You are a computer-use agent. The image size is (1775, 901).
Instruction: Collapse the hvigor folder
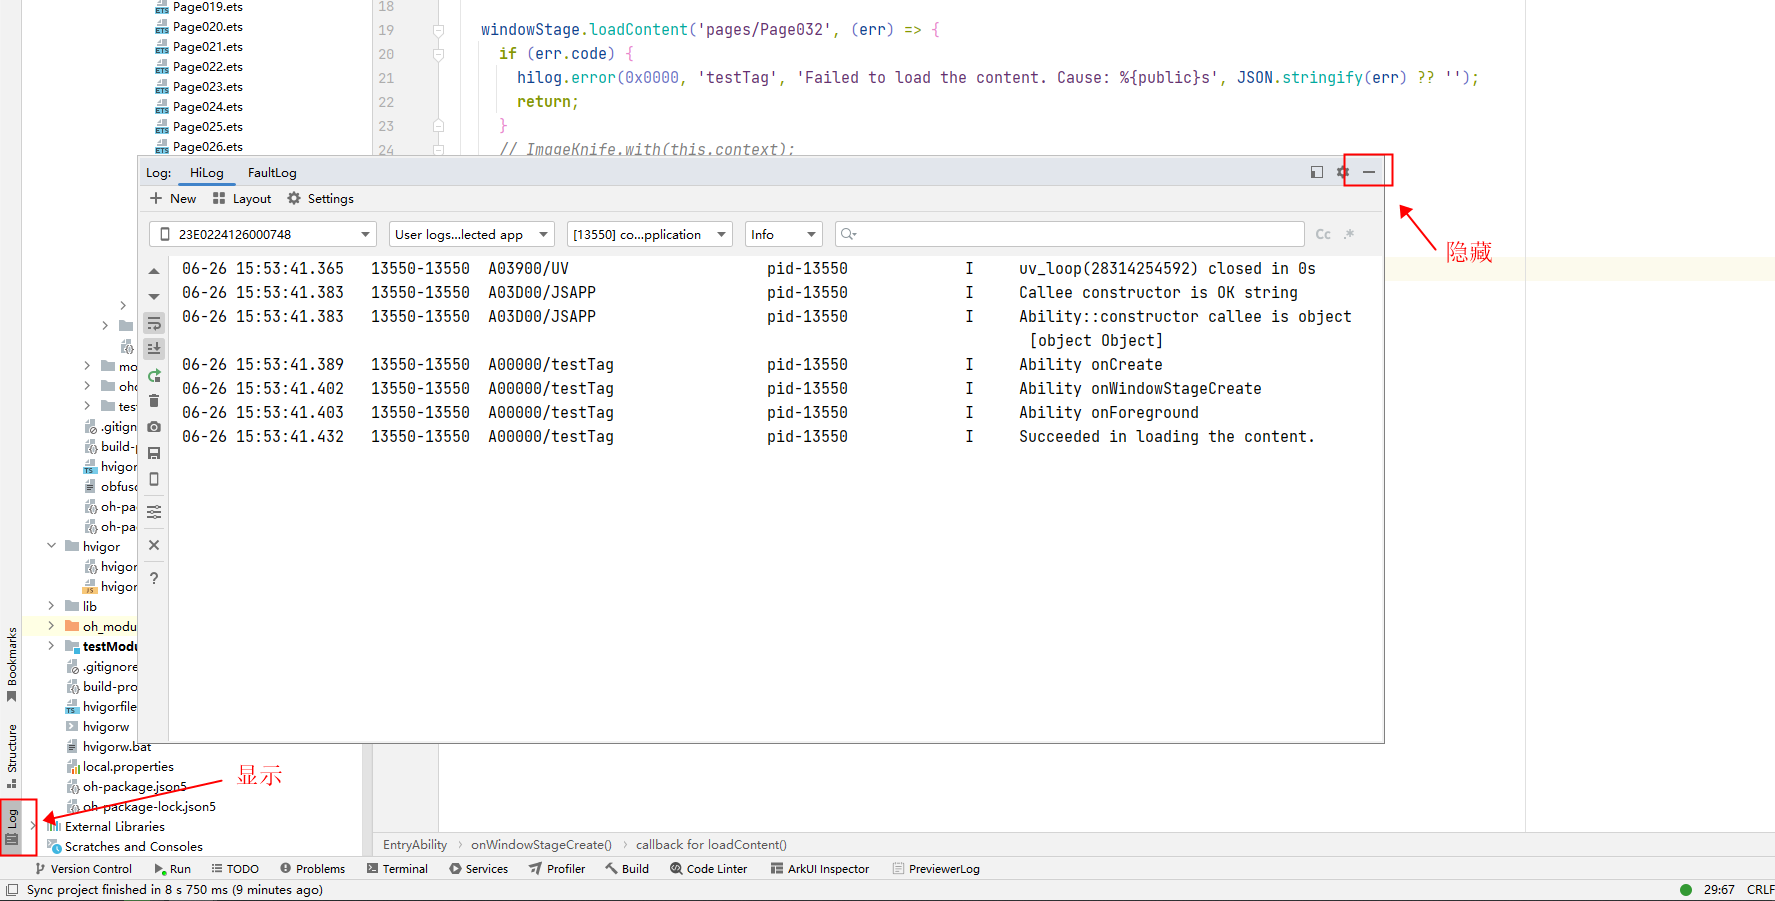coord(51,546)
